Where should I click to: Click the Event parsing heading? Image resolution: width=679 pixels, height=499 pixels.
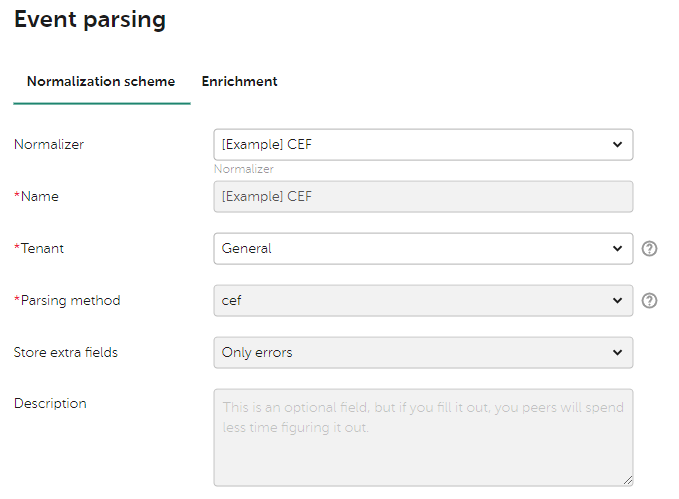click(90, 20)
